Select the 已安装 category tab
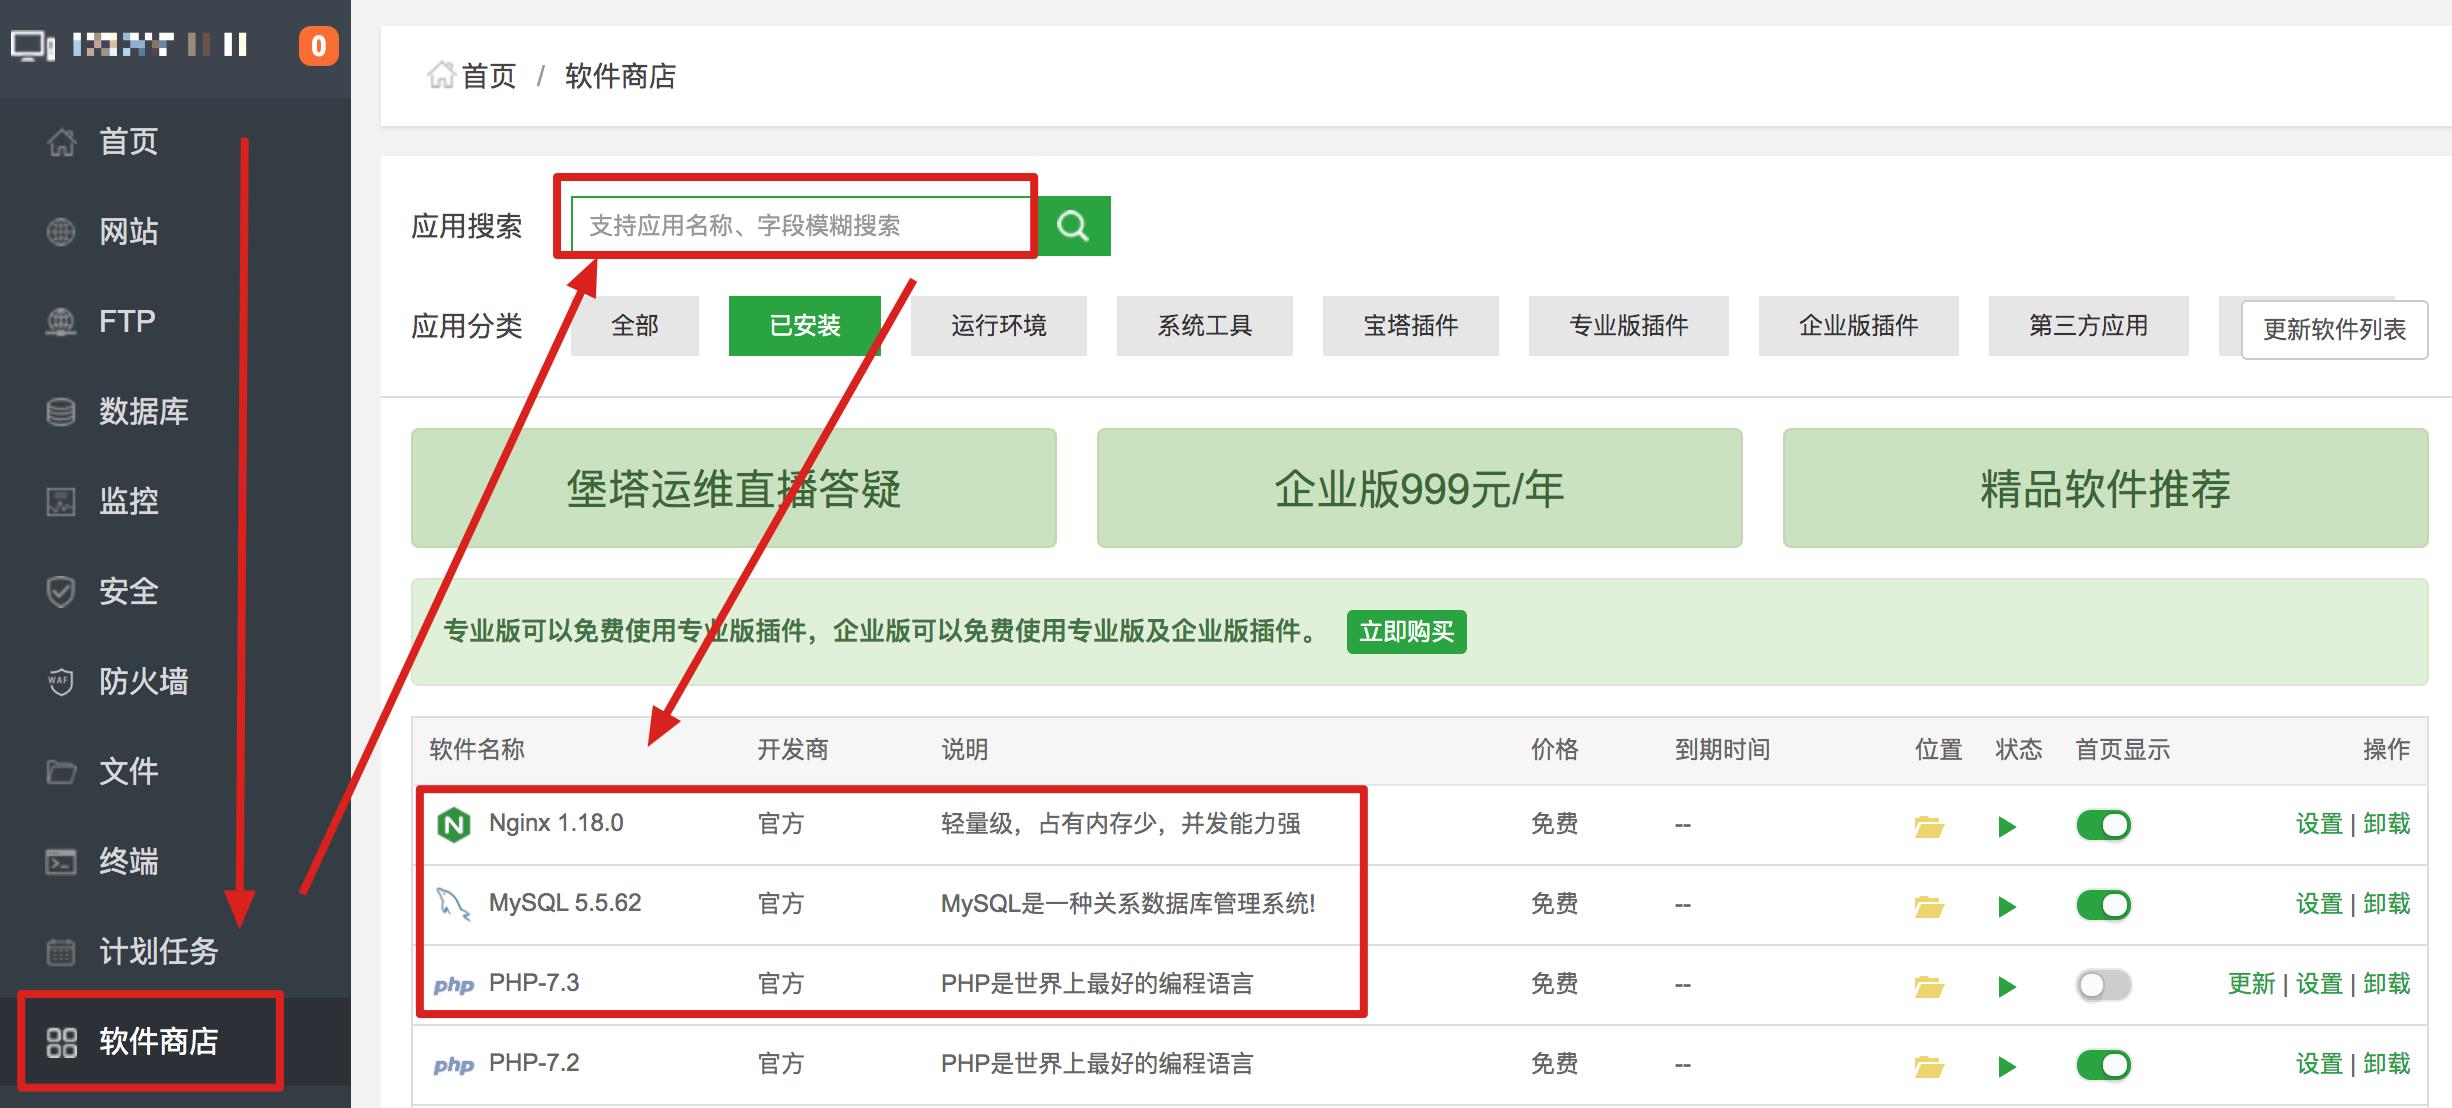 point(805,326)
